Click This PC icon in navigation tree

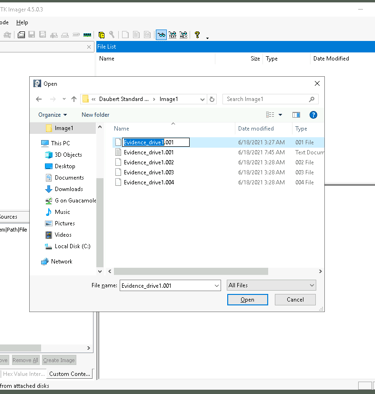pos(45,143)
